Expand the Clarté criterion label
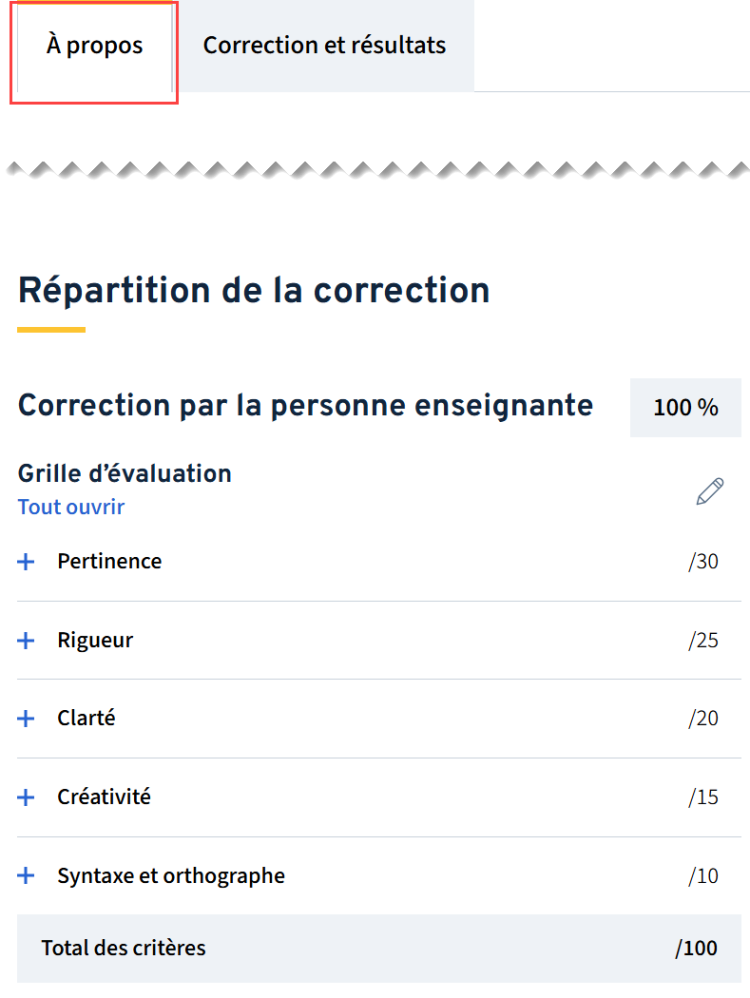The height and width of the screenshot is (998, 750). pos(86,719)
